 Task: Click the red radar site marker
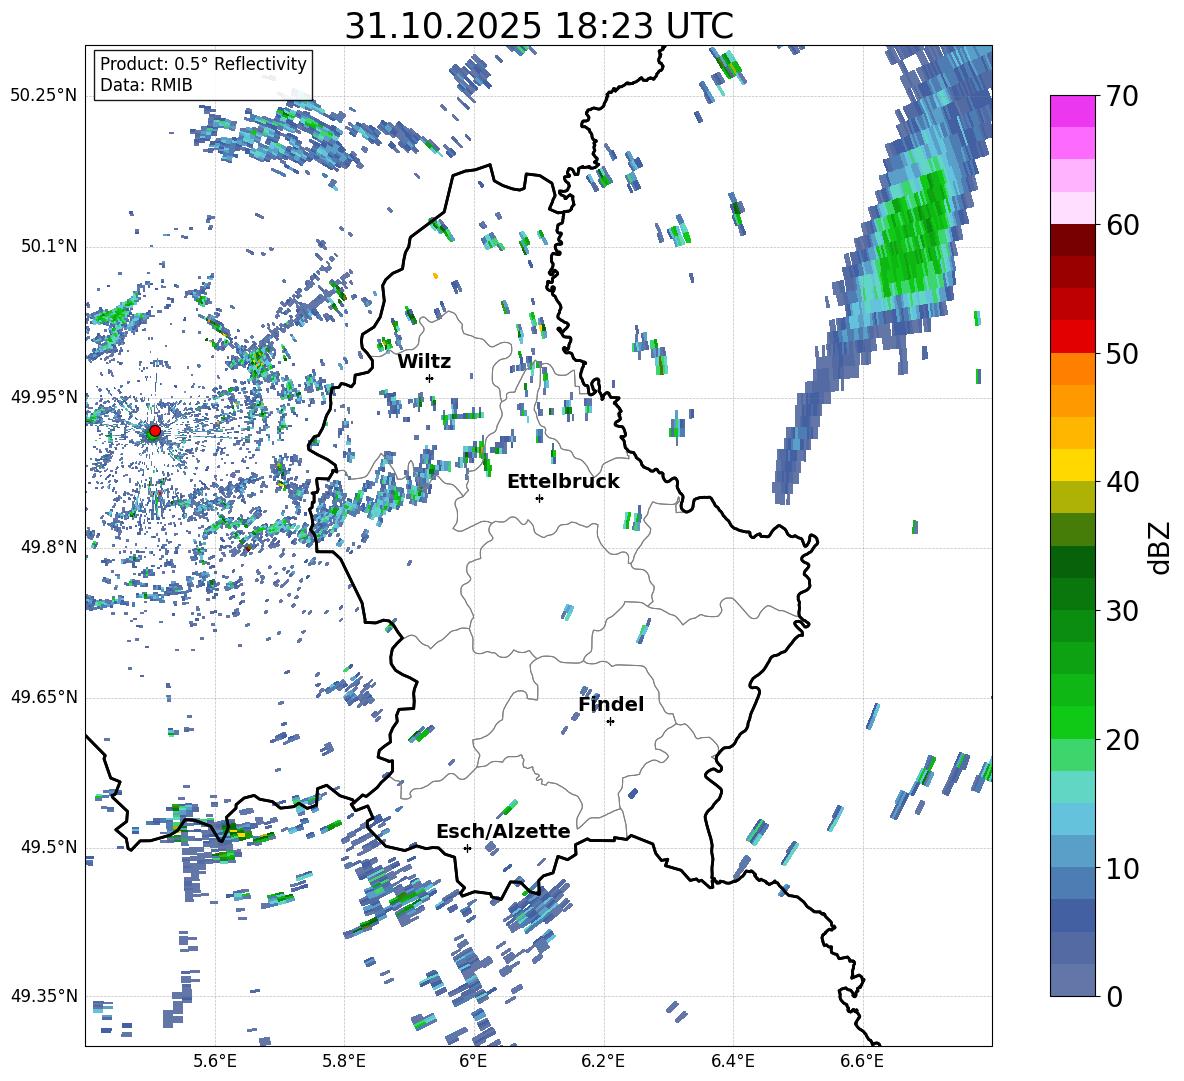(155, 431)
